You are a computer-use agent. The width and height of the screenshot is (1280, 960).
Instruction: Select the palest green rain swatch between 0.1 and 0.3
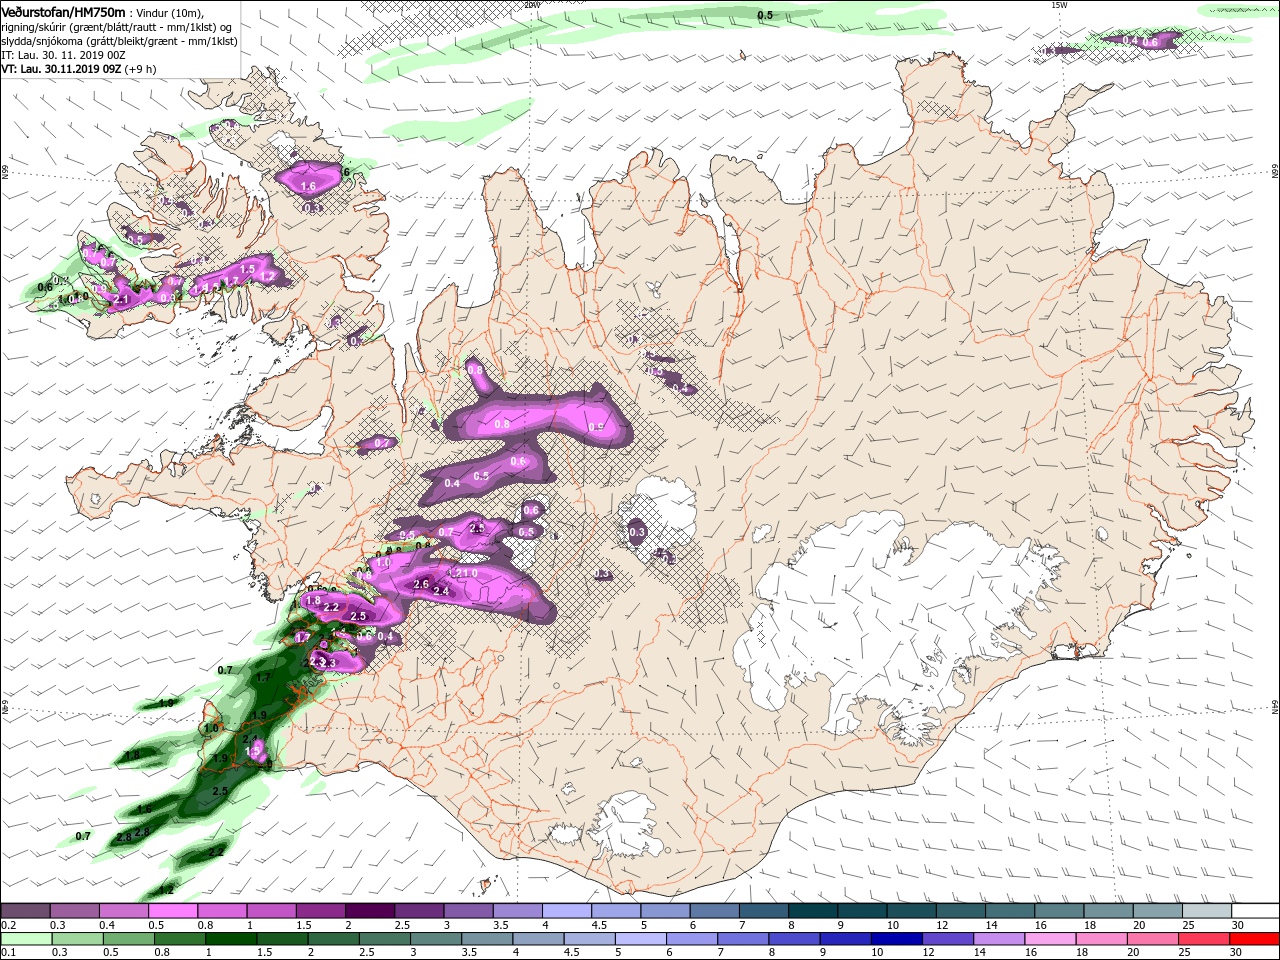click(26, 939)
